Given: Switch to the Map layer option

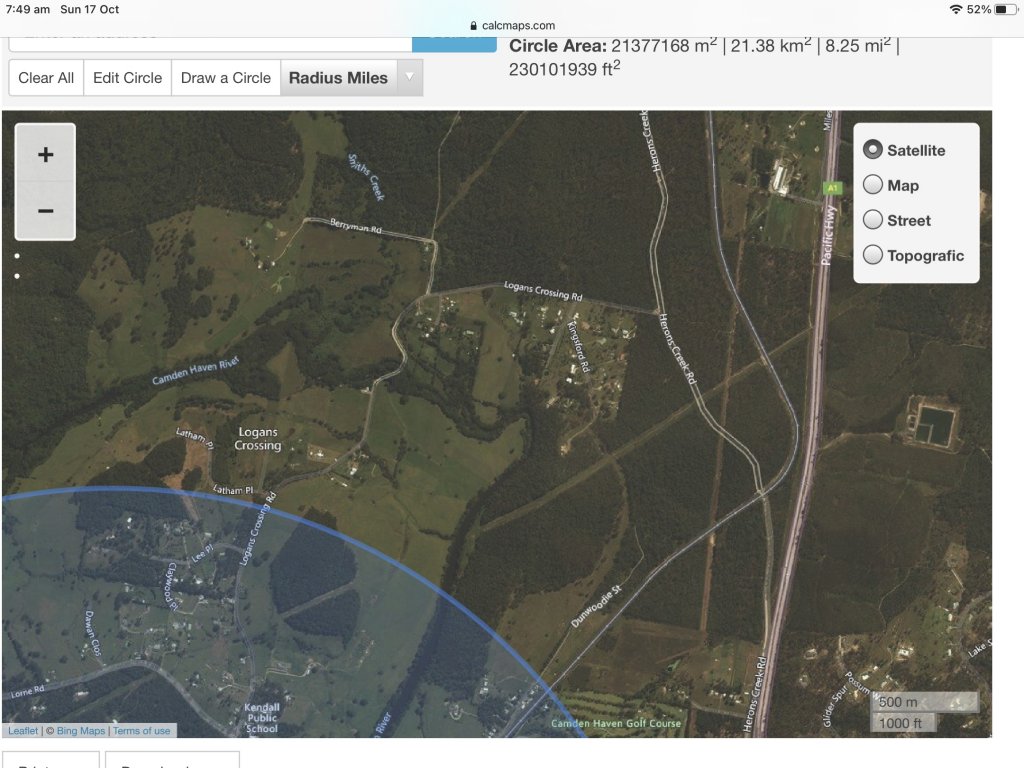Looking at the screenshot, I should pyautogui.click(x=873, y=185).
